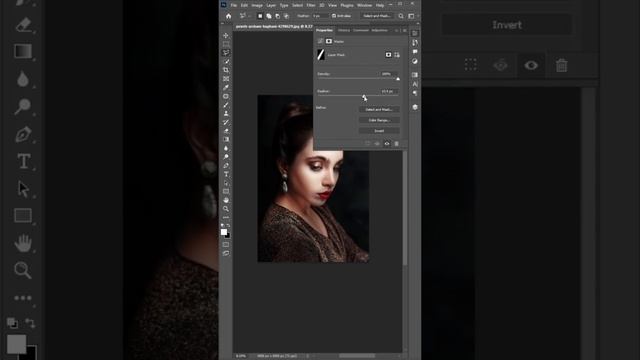Screen dimensions: 640x360
Task: Click Select and Mask in options bar
Action: [x=376, y=16]
